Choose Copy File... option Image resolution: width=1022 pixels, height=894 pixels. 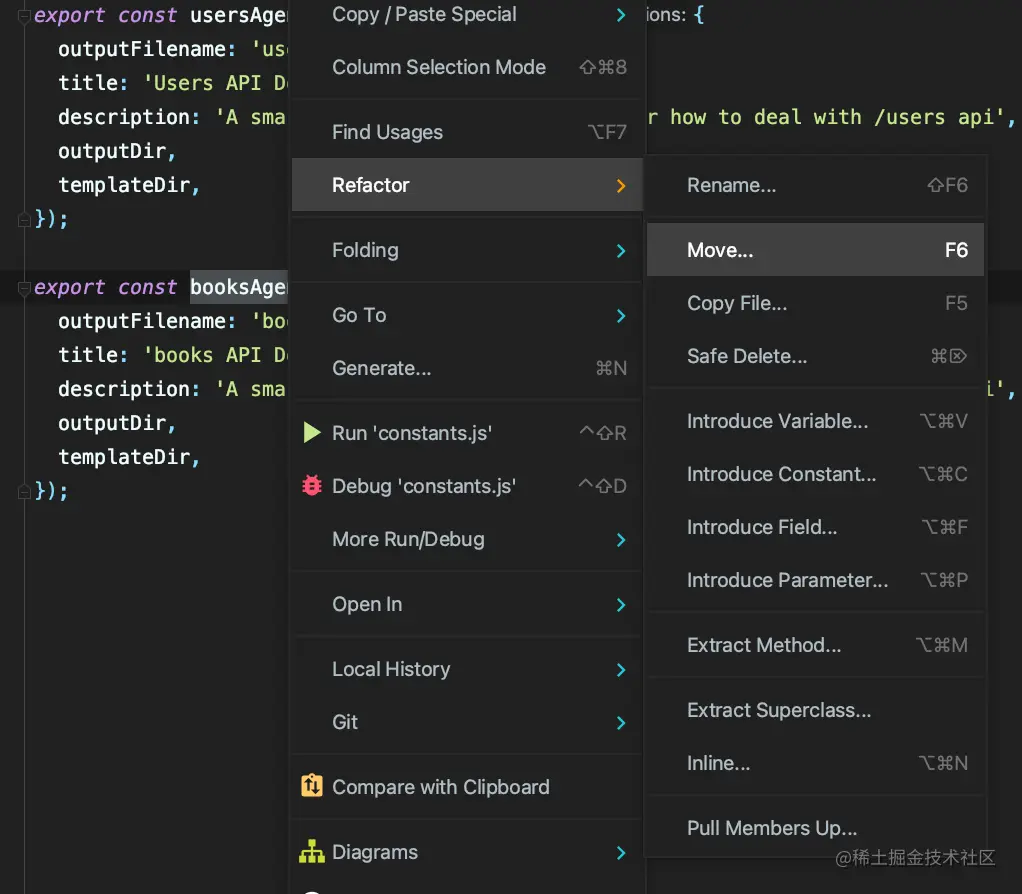[x=815, y=303]
